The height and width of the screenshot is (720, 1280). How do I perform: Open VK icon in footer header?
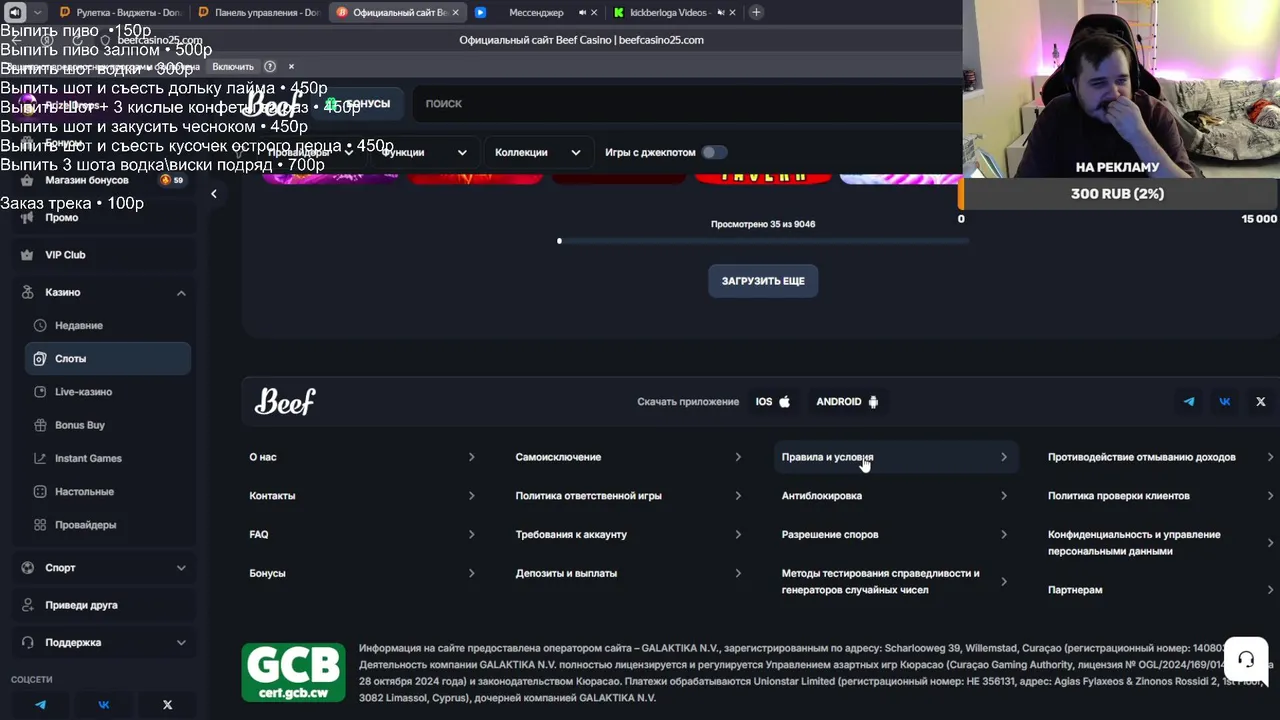coord(1225,401)
